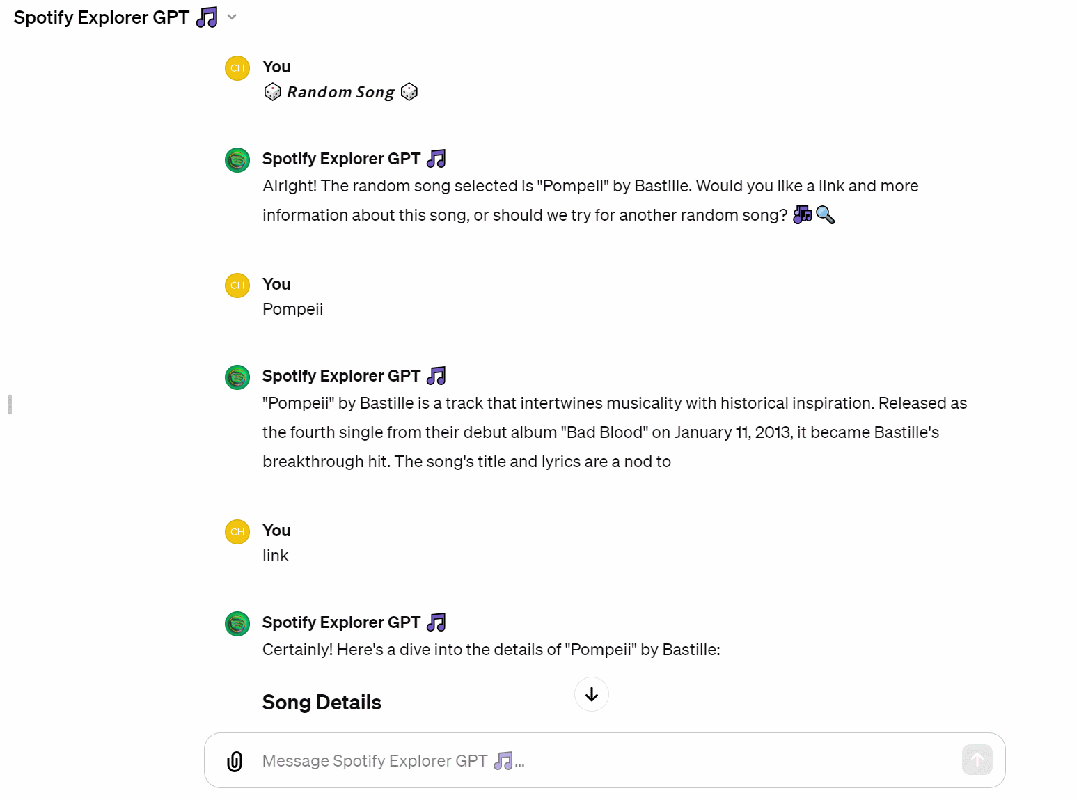Viewport: 1079px width, 800px height.
Task: Click the "You" name above the "link" message
Action: pyautogui.click(x=276, y=530)
